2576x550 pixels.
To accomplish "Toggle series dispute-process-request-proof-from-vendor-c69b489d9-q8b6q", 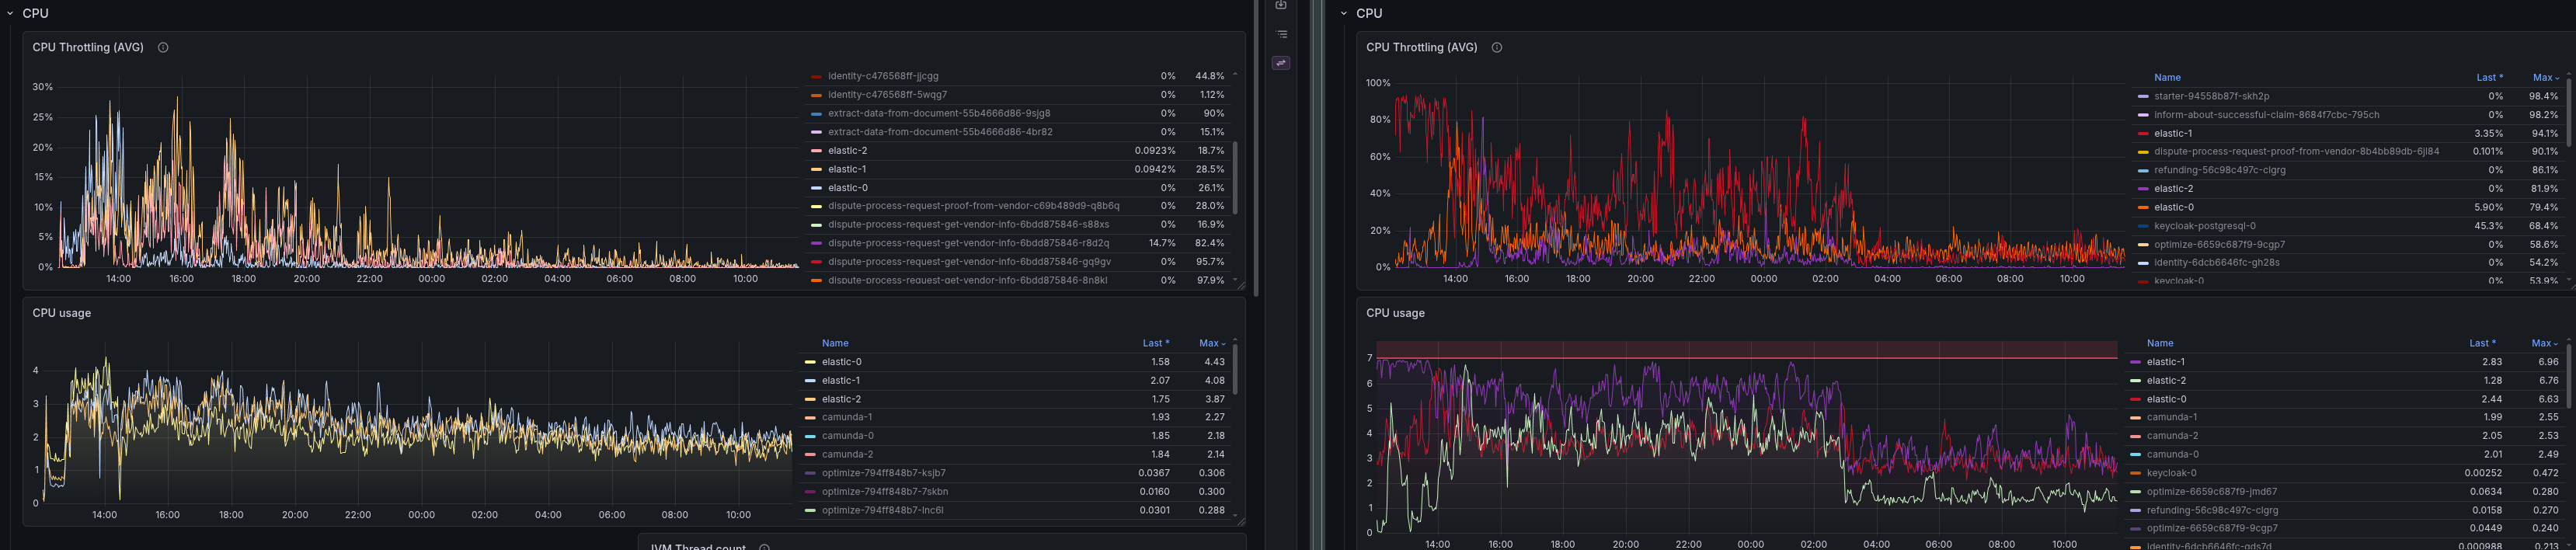I will 973,206.
